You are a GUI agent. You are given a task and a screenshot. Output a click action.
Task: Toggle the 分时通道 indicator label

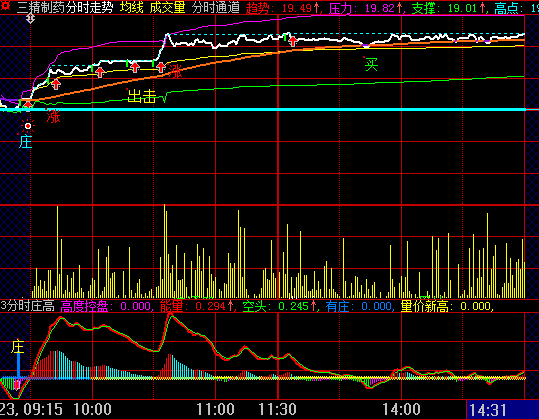pyautogui.click(x=216, y=7)
